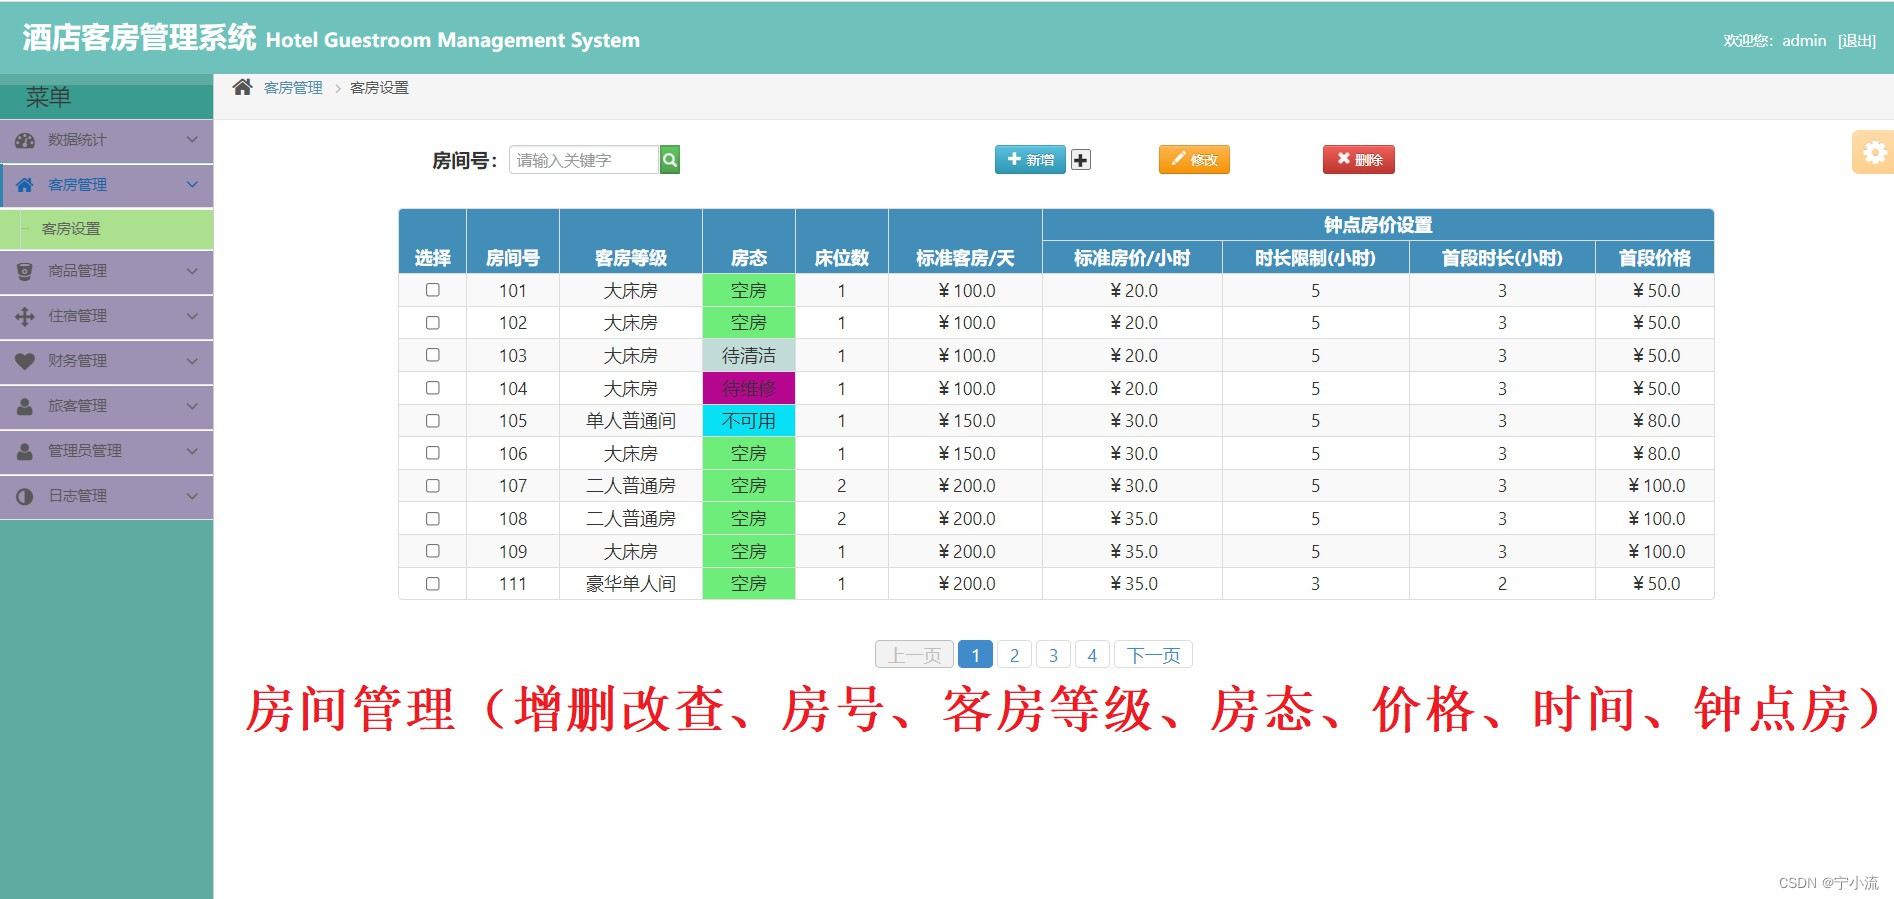
Task: Select checkbox for room 109
Action: 433,551
